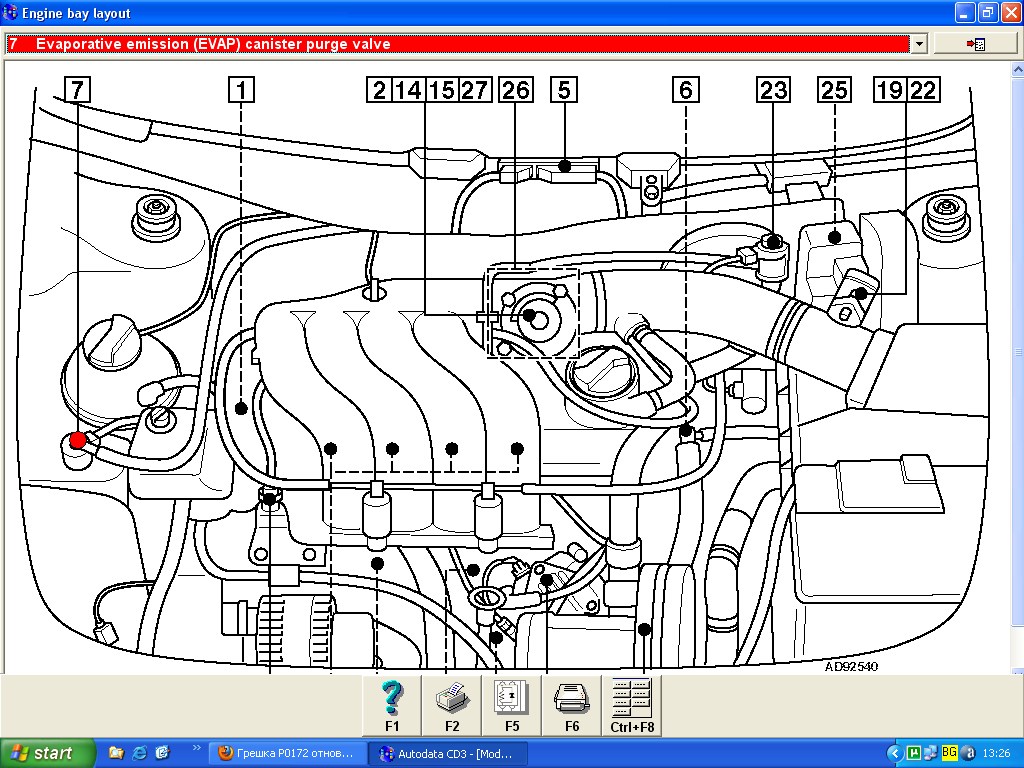Open the Ctrl+F8 list icon
The width and height of the screenshot is (1024, 768).
[631, 705]
